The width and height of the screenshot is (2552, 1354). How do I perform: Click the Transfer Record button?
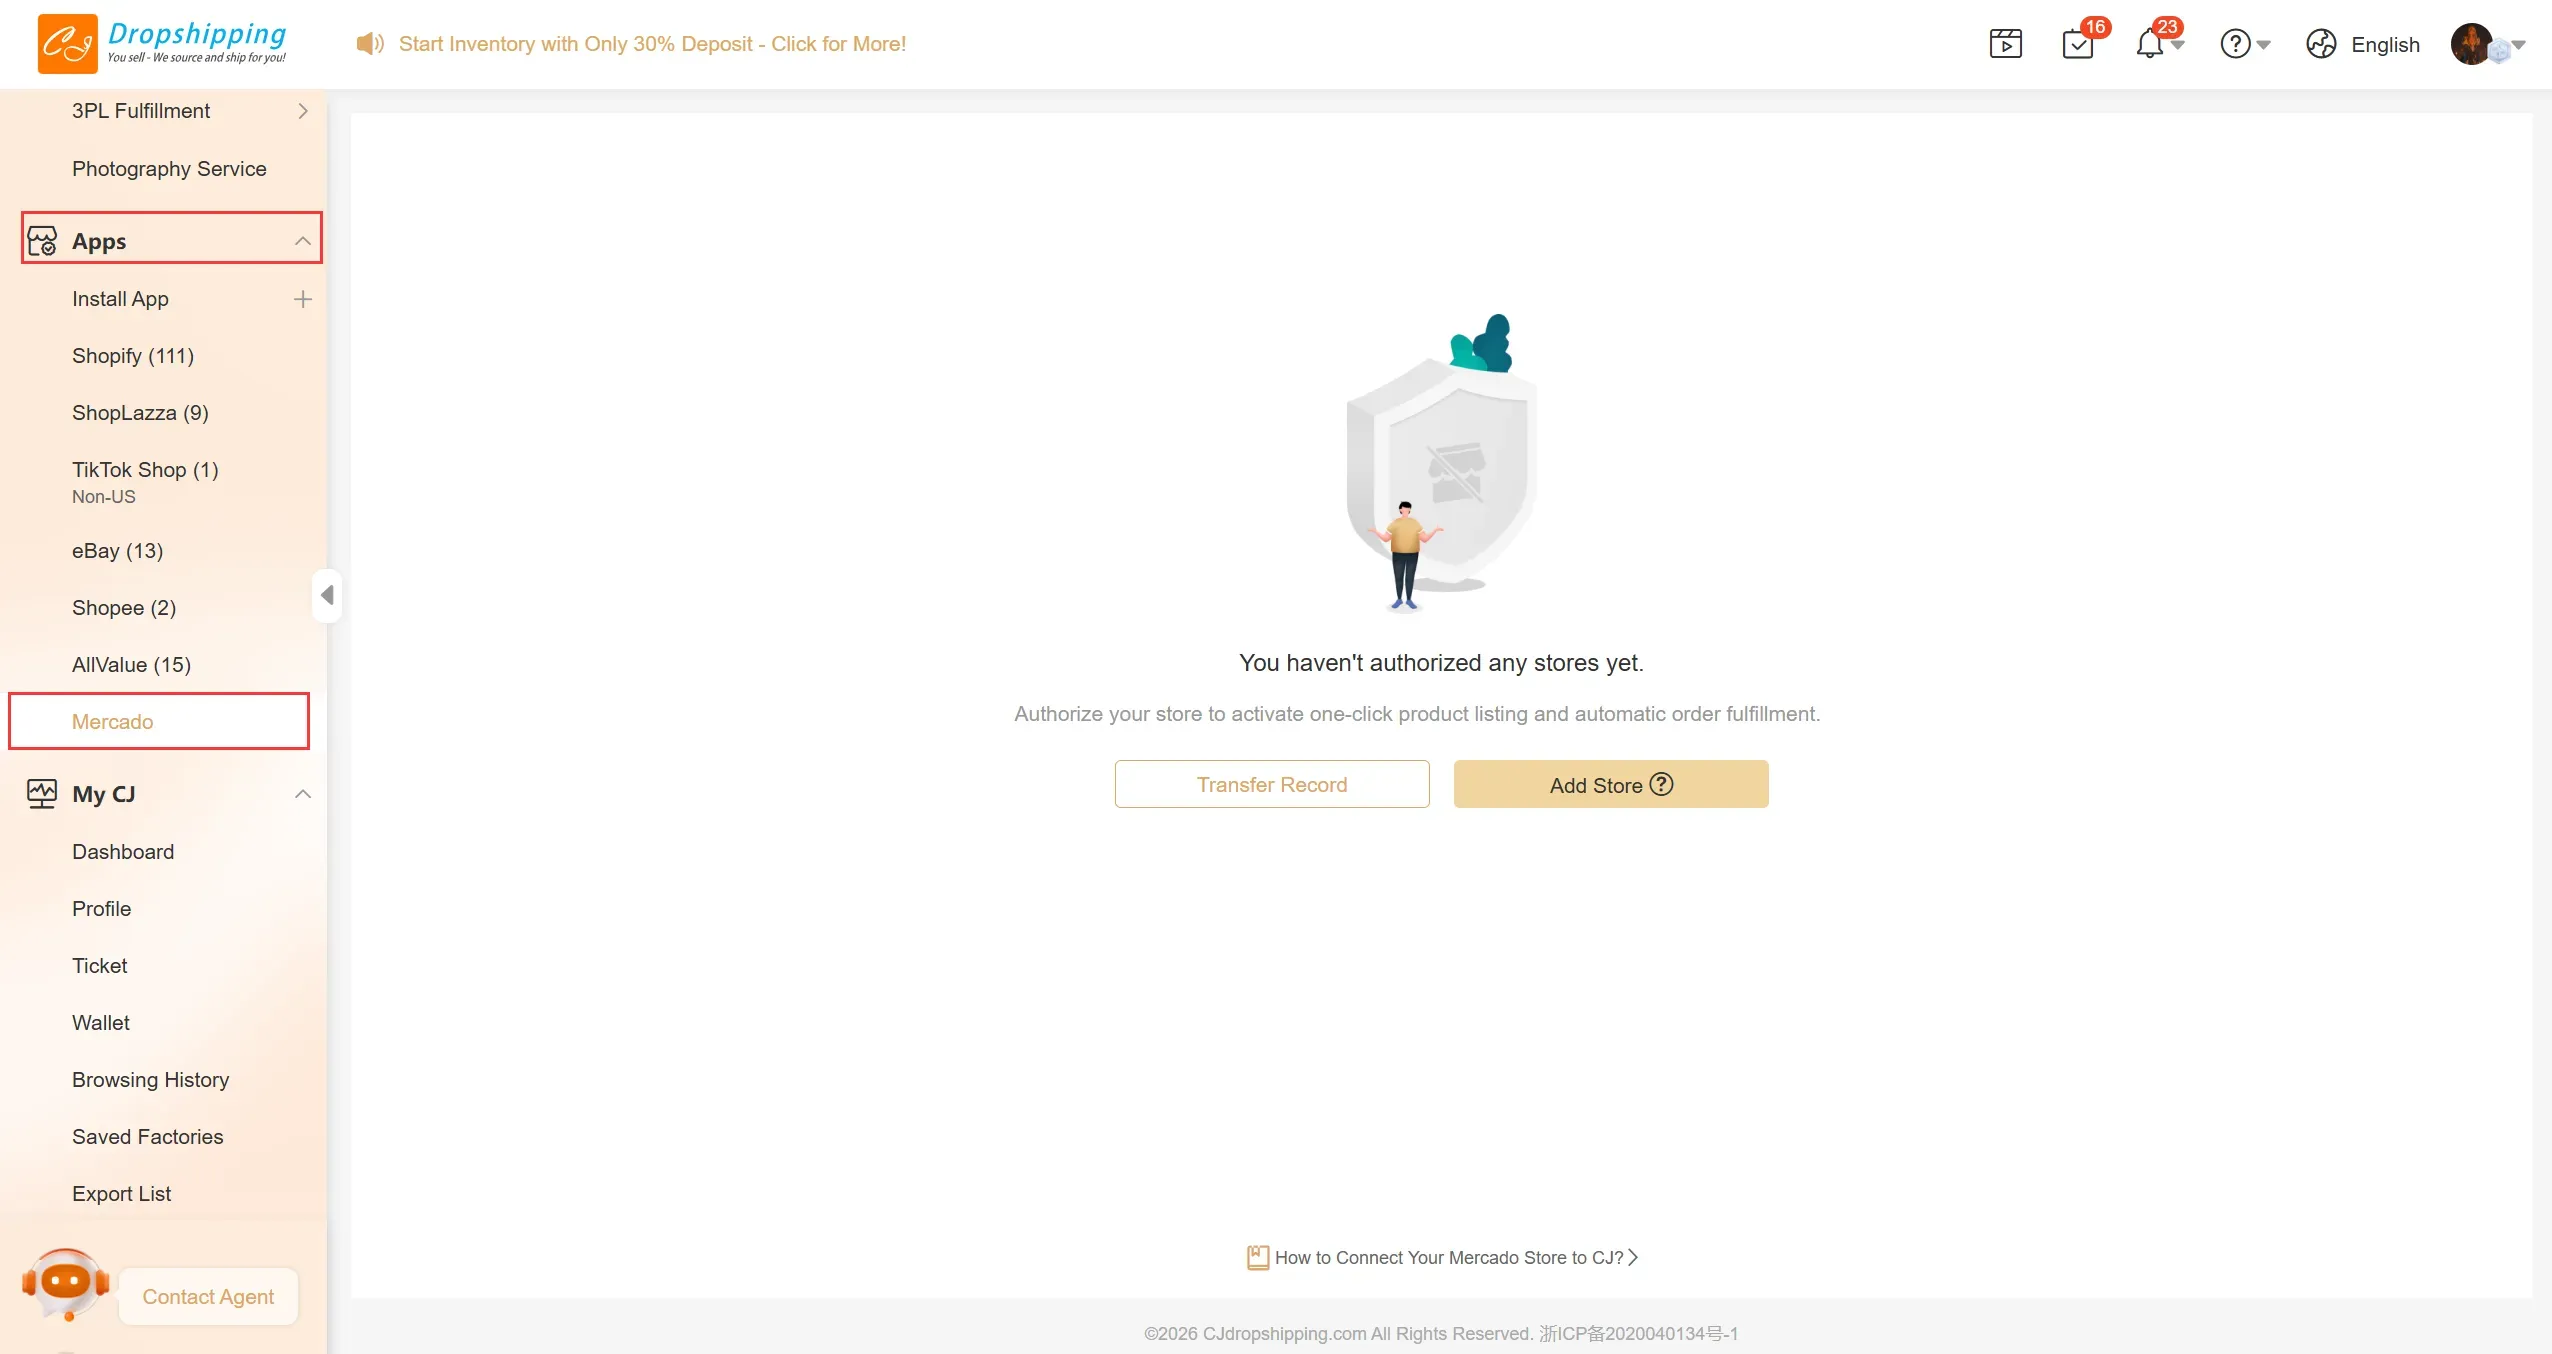(1272, 785)
